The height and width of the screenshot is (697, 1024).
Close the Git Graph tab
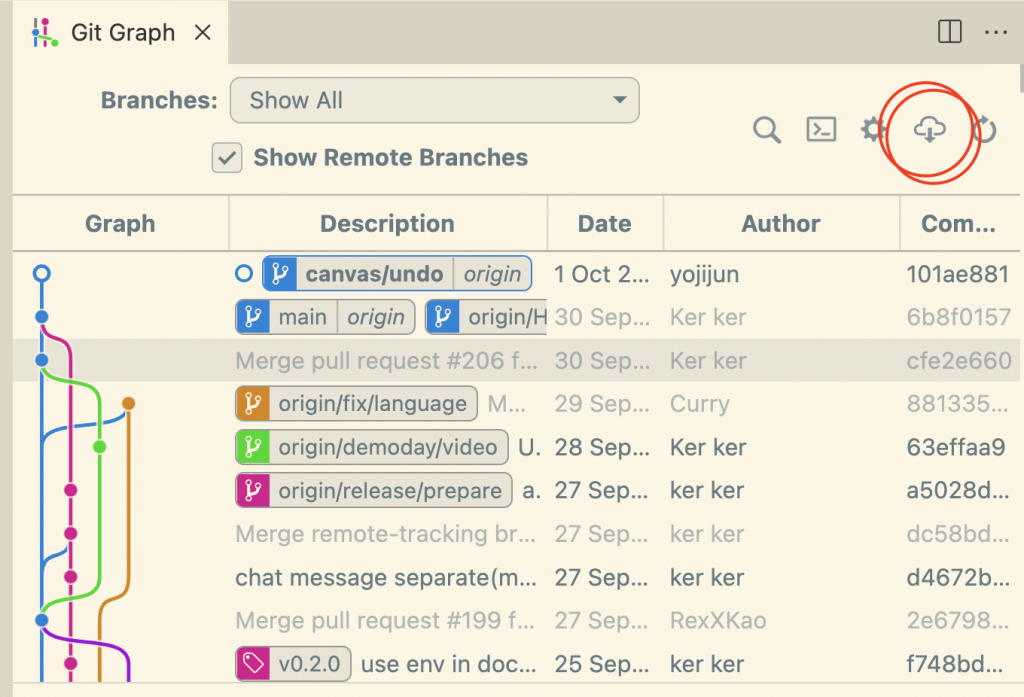(202, 32)
